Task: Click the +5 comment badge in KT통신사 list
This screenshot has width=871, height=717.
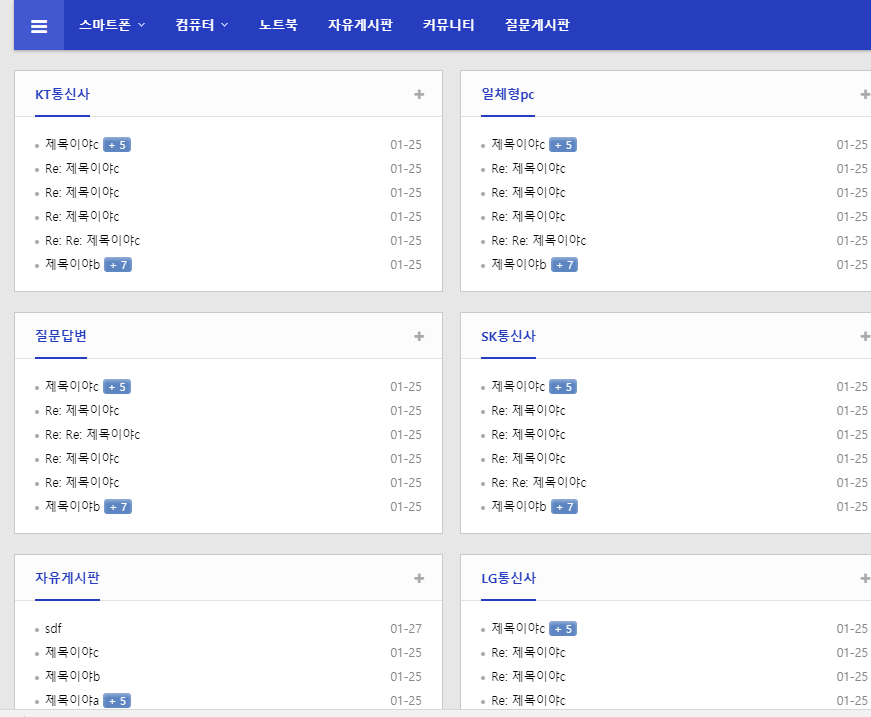Action: coord(117,145)
